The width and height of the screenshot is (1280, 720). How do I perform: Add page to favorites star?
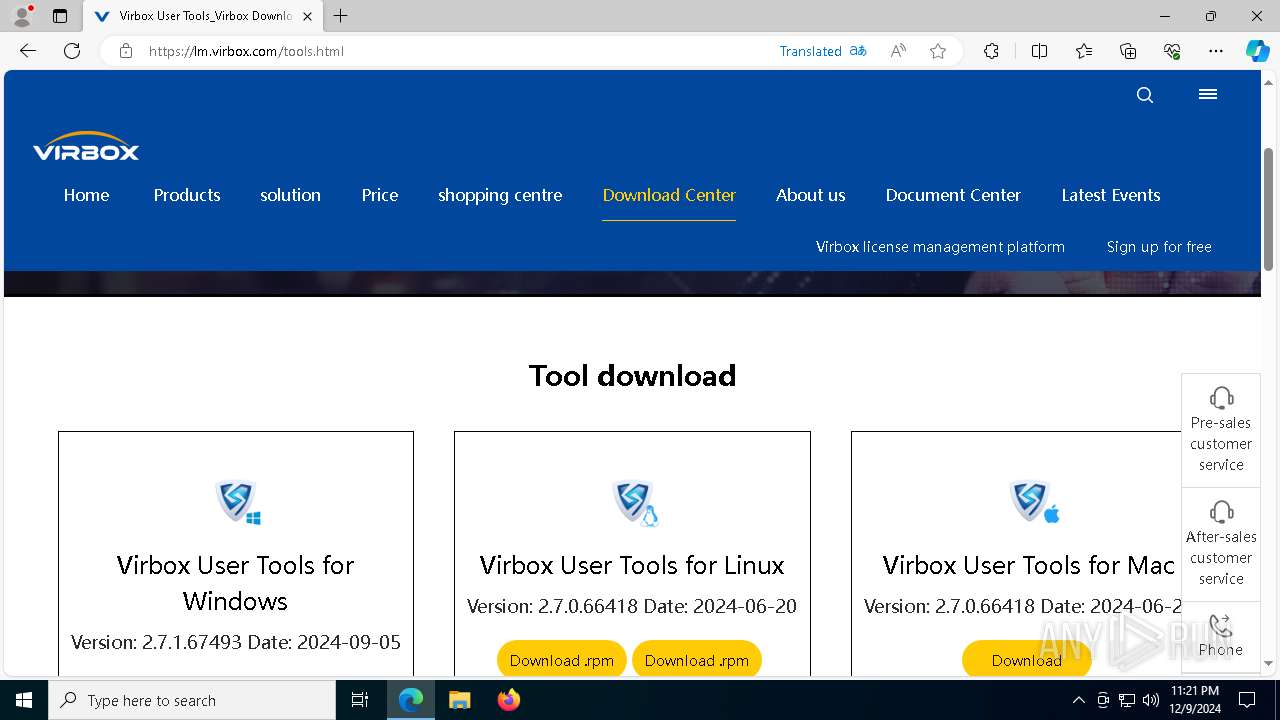coord(938,51)
